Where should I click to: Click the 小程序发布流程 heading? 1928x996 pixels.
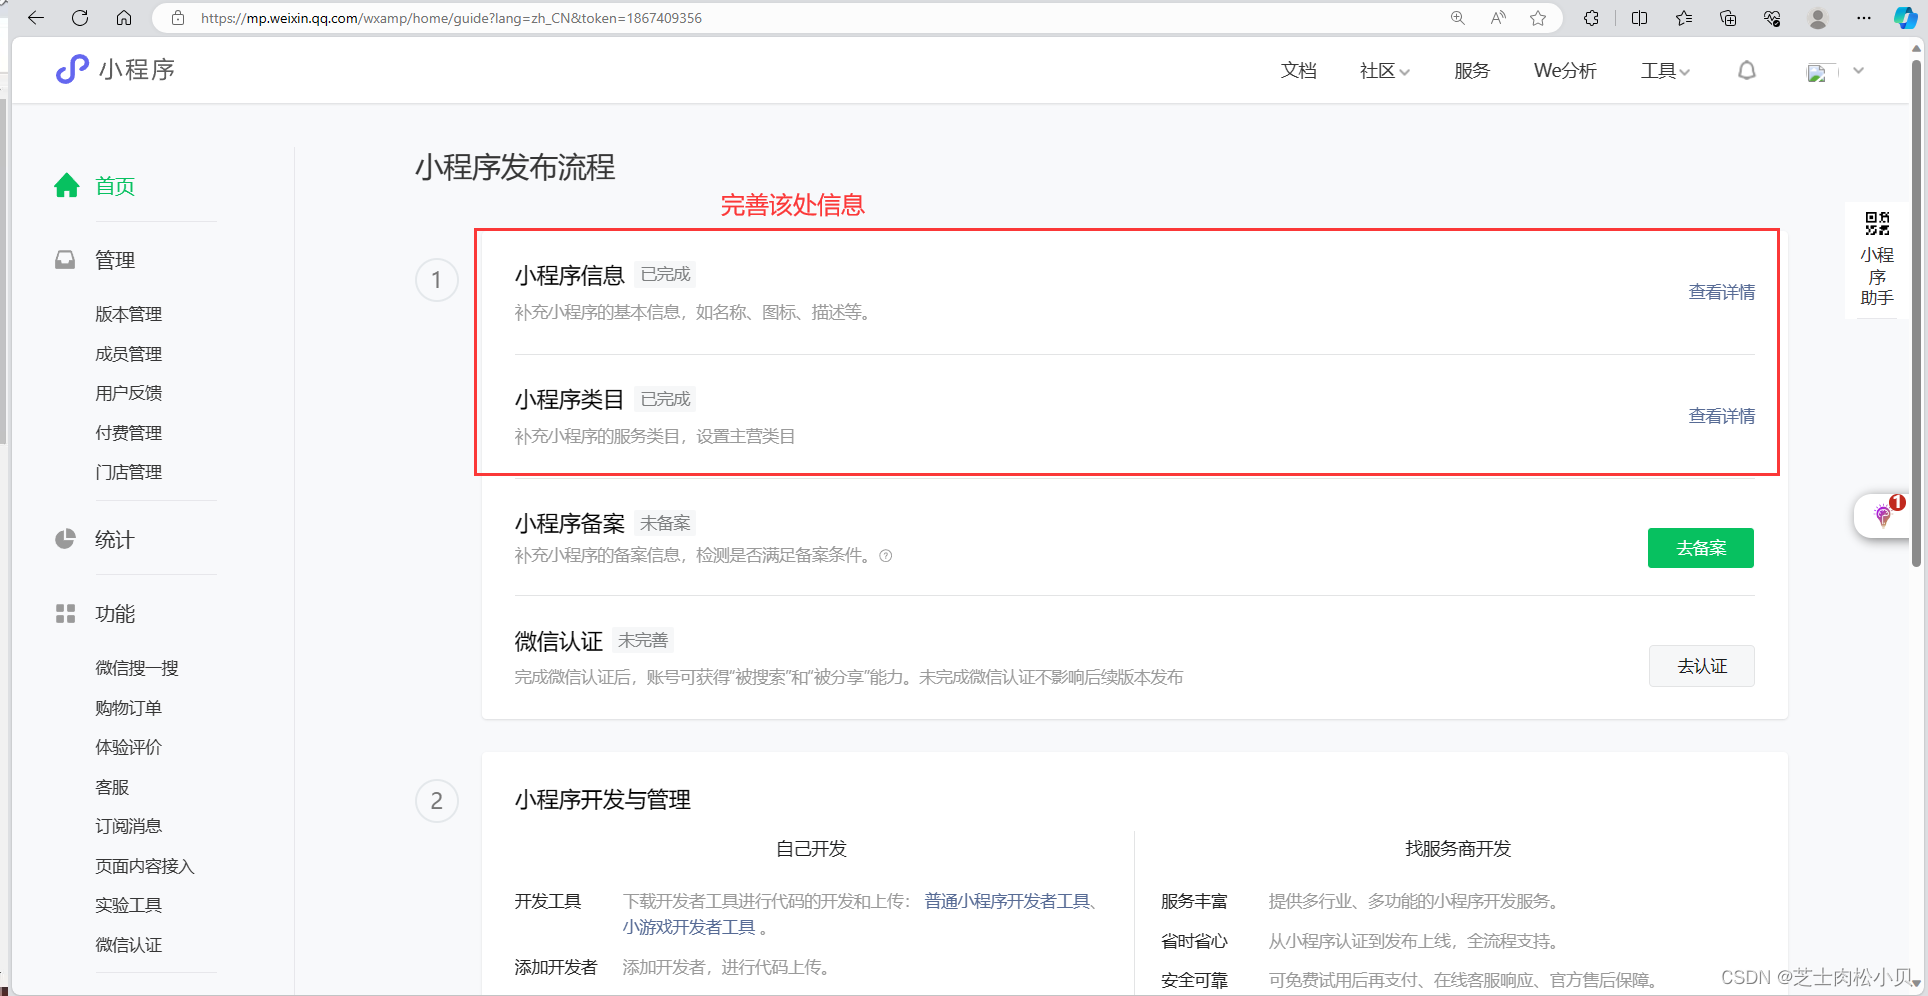pyautogui.click(x=515, y=167)
